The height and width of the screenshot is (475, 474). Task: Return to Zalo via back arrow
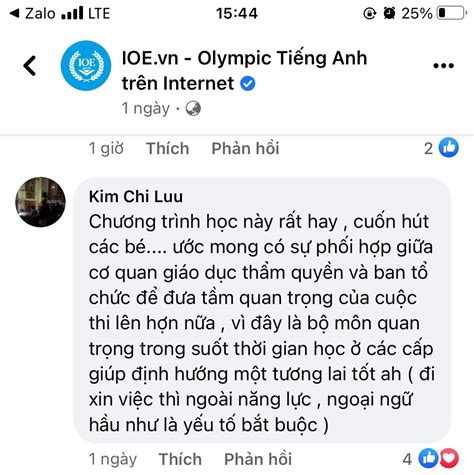[15, 13]
